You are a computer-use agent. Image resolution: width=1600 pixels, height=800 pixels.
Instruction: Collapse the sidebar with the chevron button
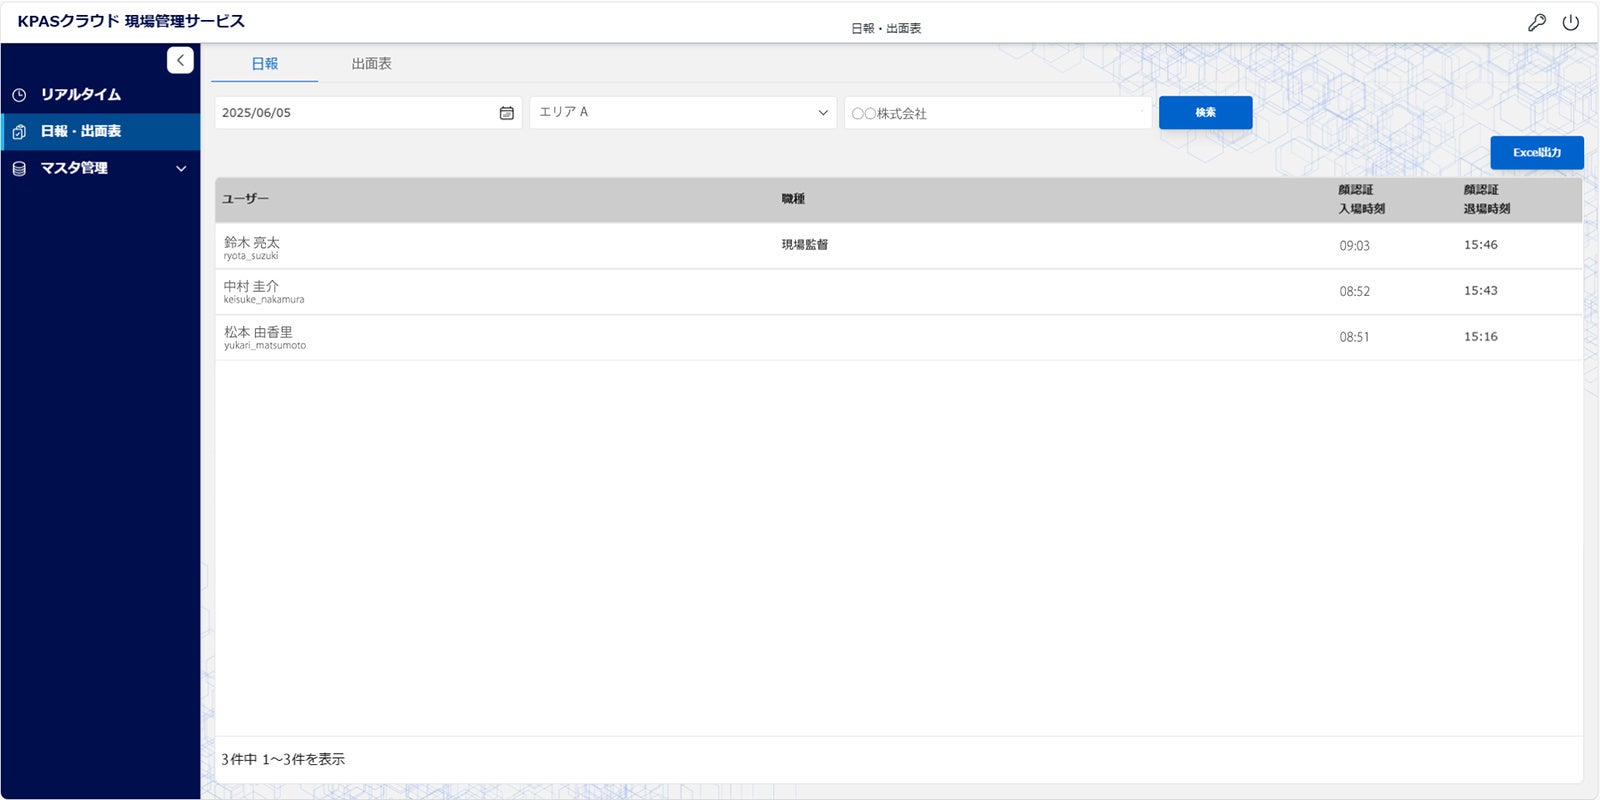tap(180, 60)
